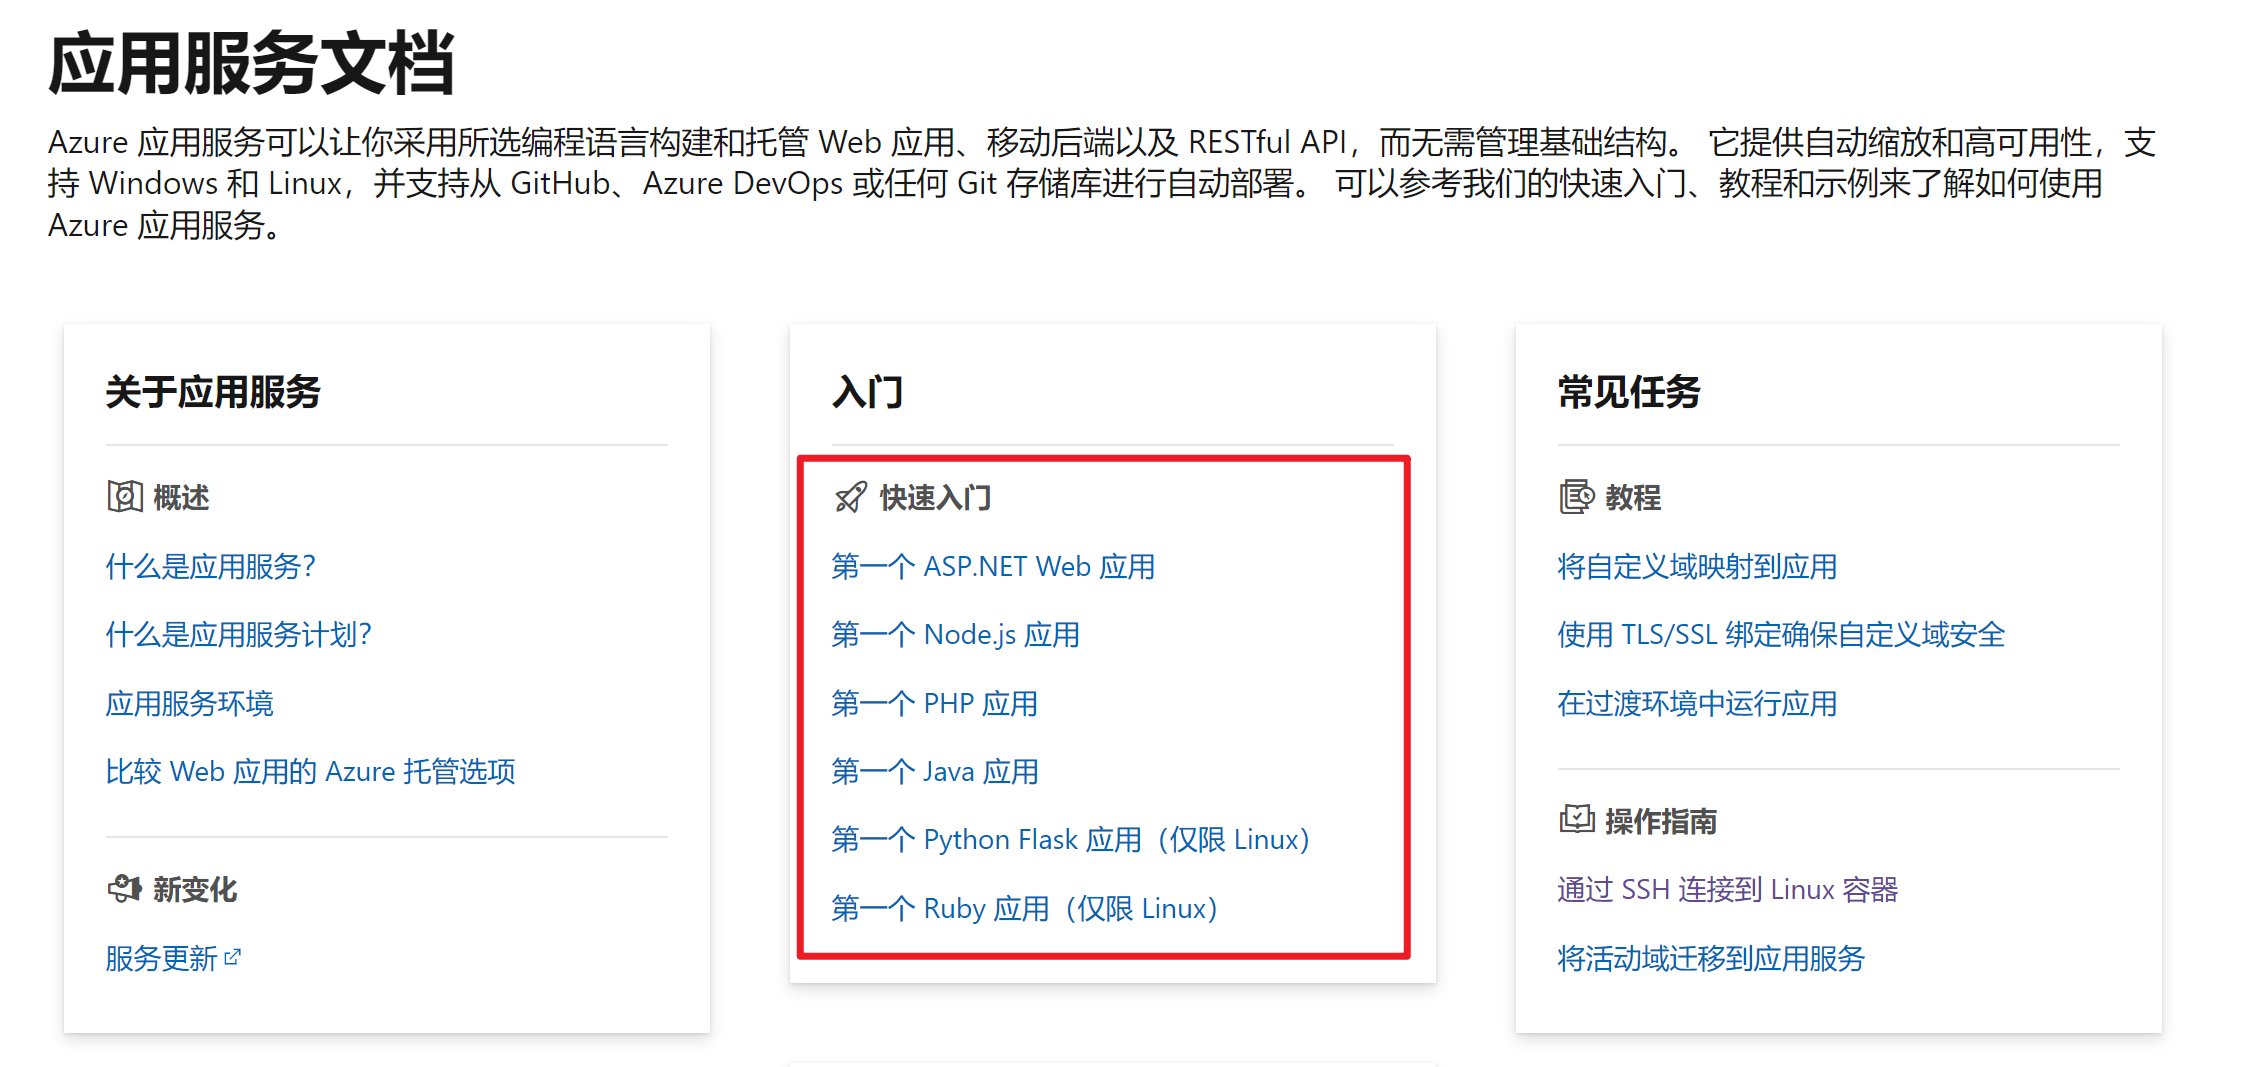Select 第一个 Node.js 应用 quickstart
Screen dimensions: 2243x1067
(955, 634)
